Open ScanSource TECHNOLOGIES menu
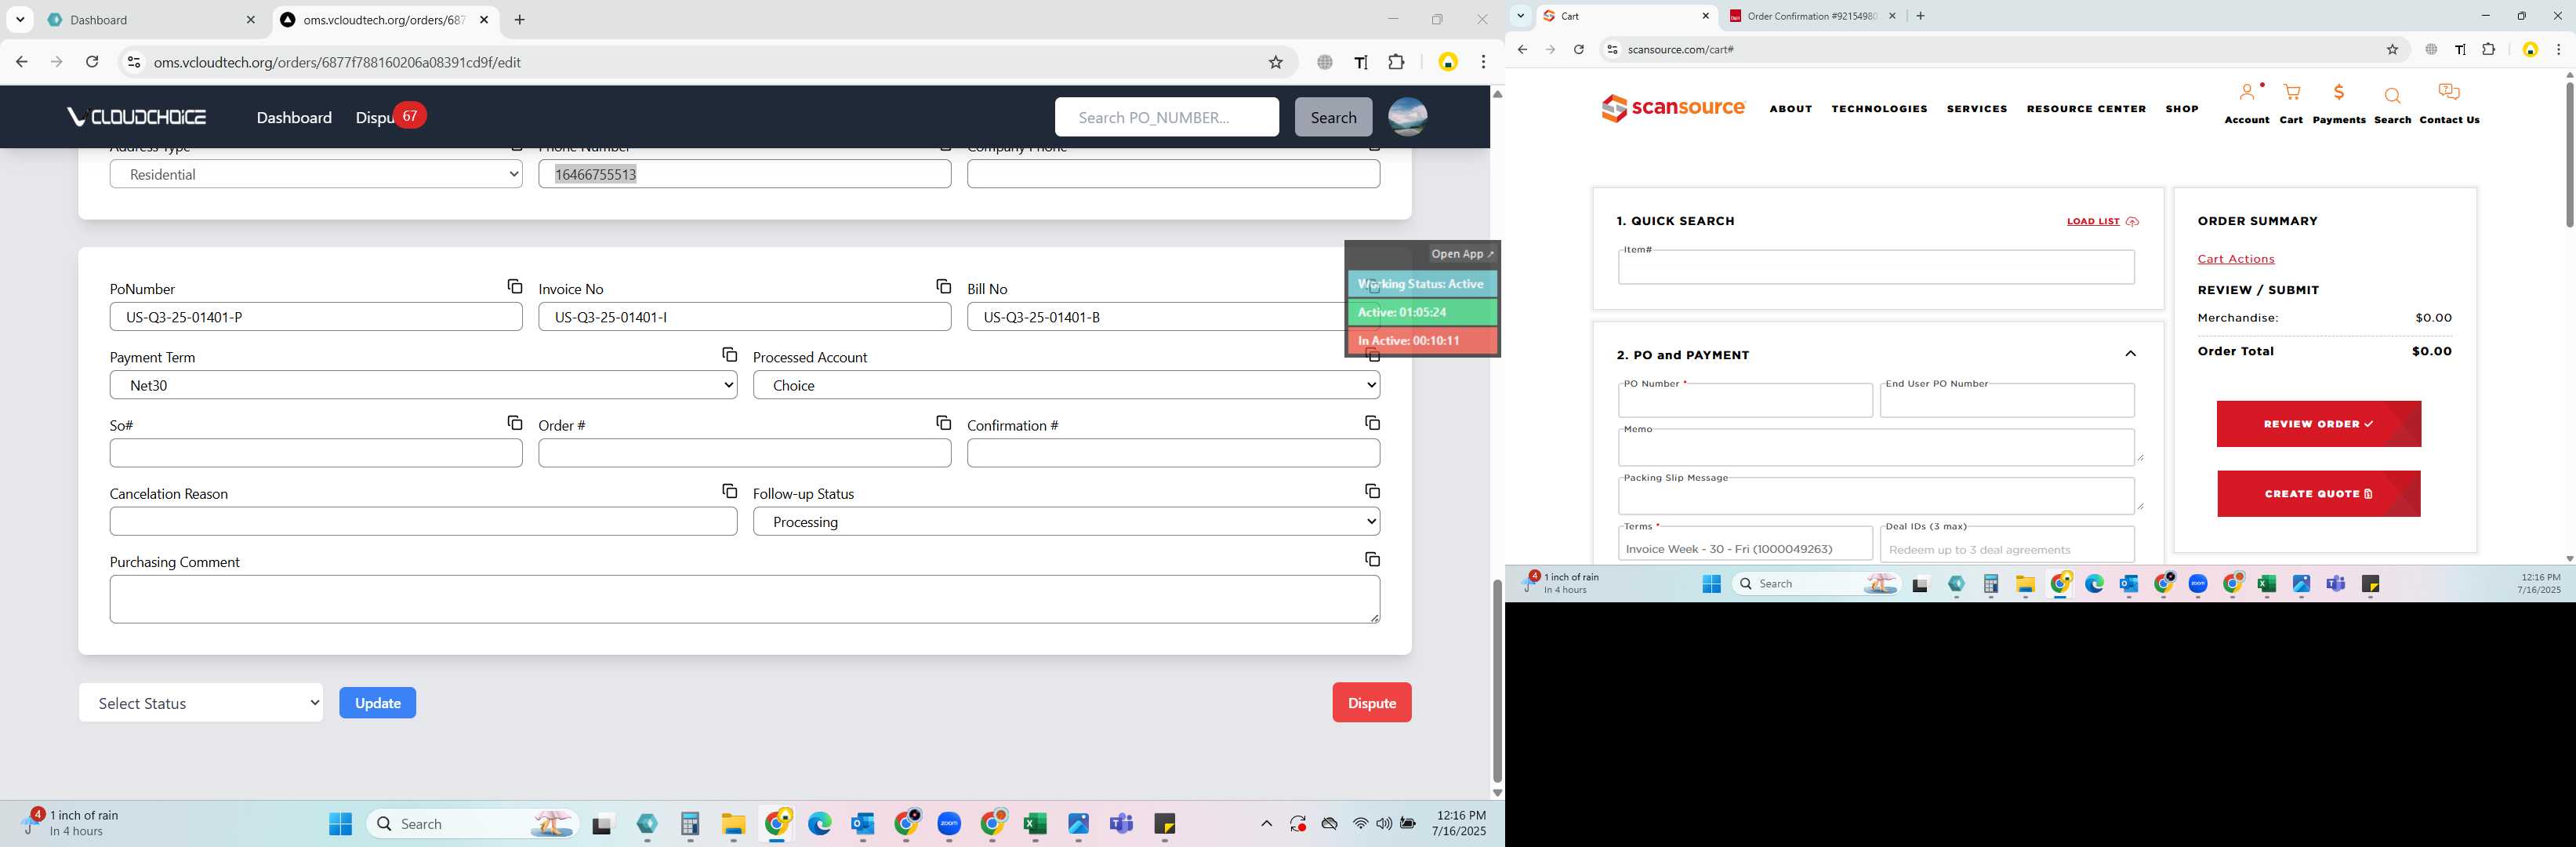Screen dimensions: 2576x847 pyautogui.click(x=1879, y=109)
